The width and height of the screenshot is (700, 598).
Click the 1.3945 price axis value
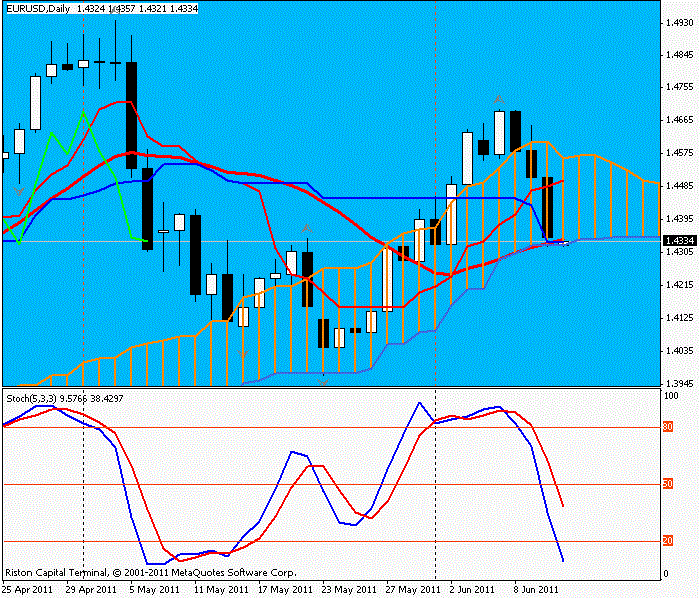679,384
